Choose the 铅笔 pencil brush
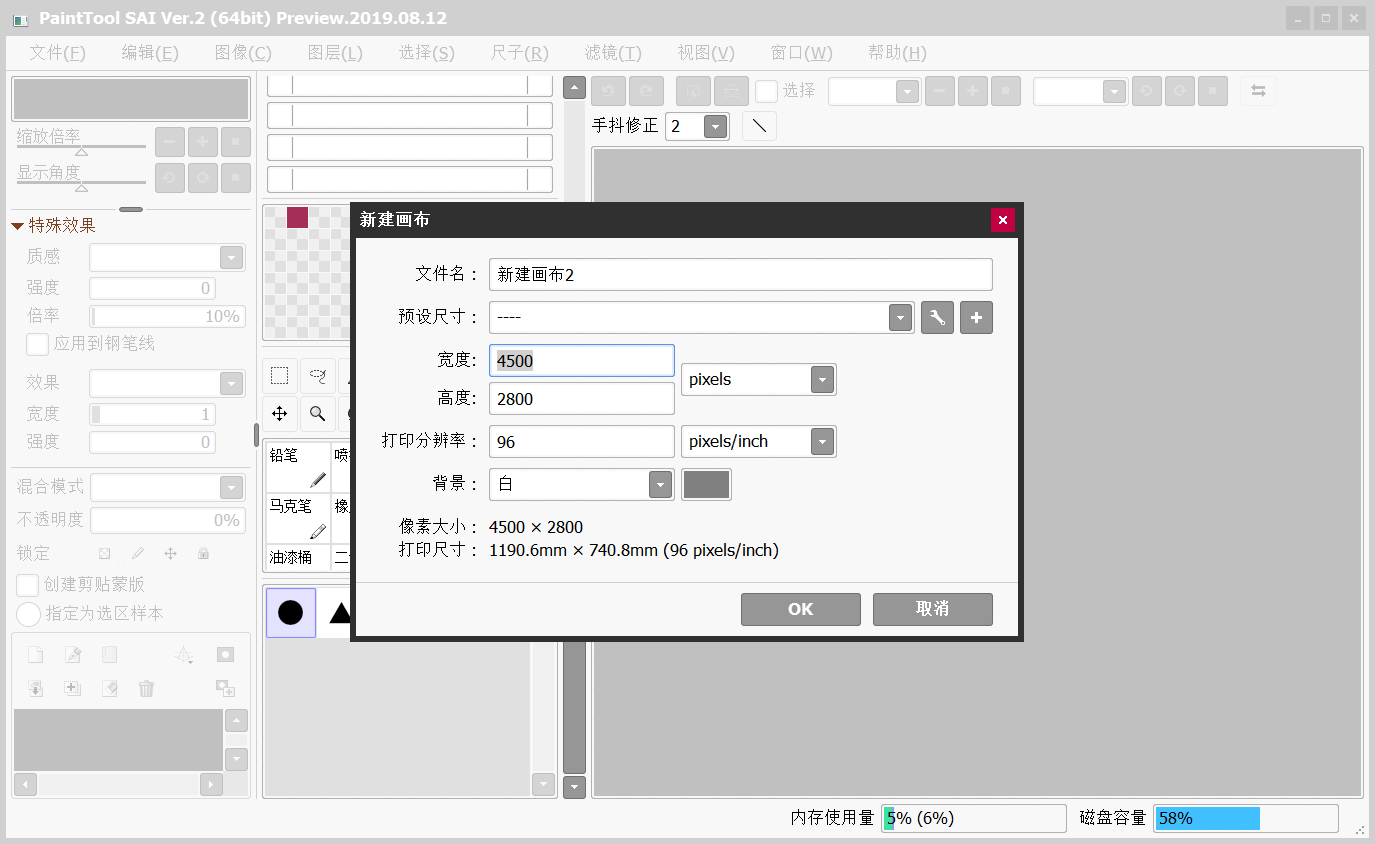This screenshot has height=844, width=1375. tap(298, 468)
